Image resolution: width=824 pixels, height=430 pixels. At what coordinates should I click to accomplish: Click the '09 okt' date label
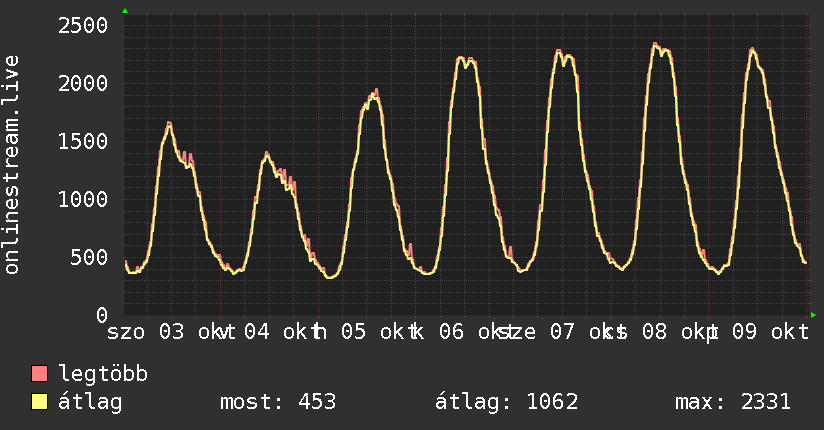tap(770, 332)
